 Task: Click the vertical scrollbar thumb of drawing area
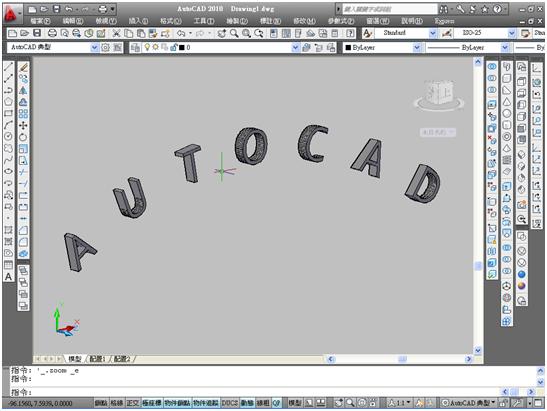(478, 266)
